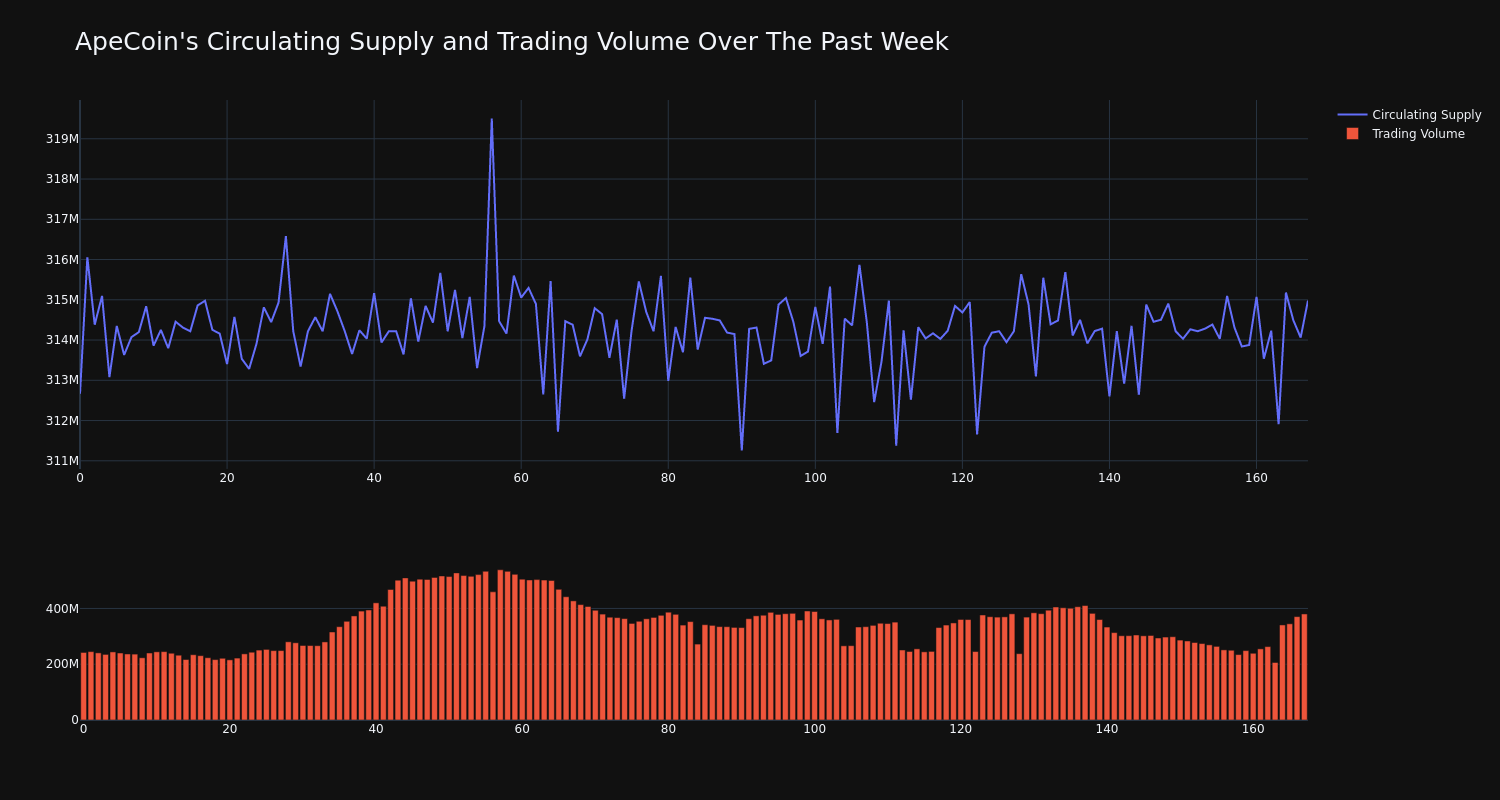
Task: Click x-axis label 120 on supply chart
Action: [x=962, y=478]
